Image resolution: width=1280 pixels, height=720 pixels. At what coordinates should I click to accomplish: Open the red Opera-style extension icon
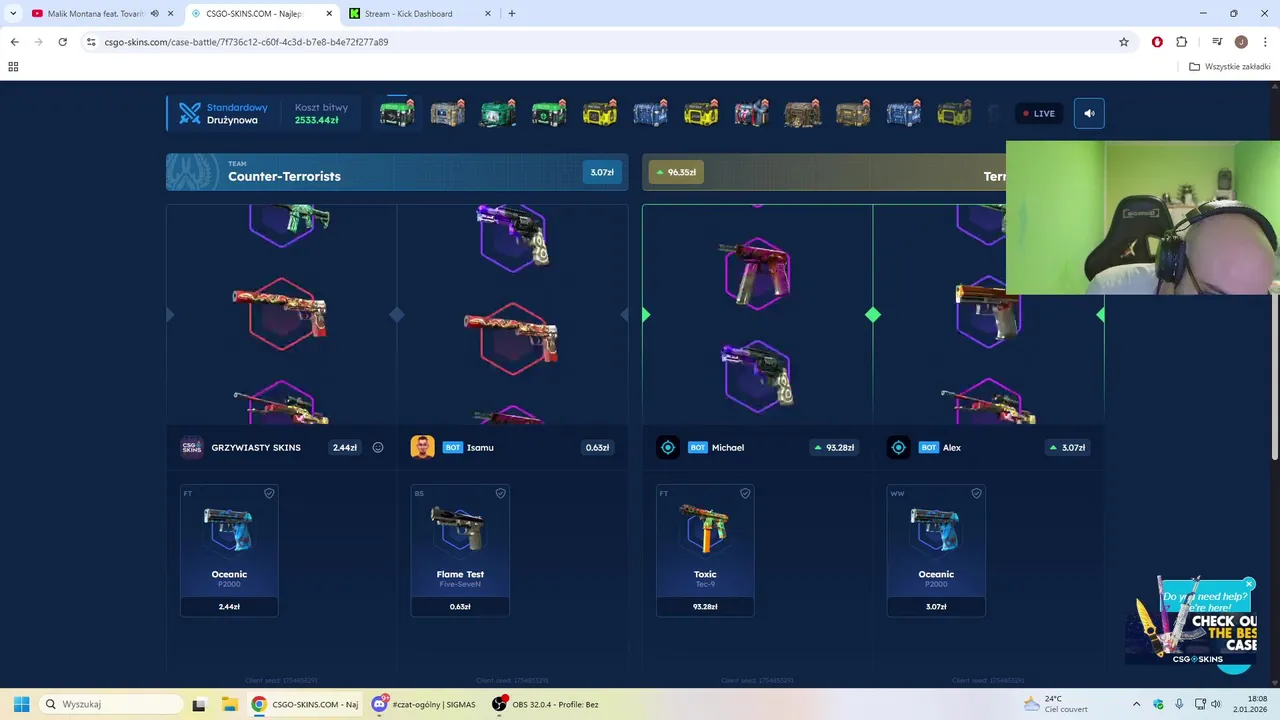click(1157, 42)
